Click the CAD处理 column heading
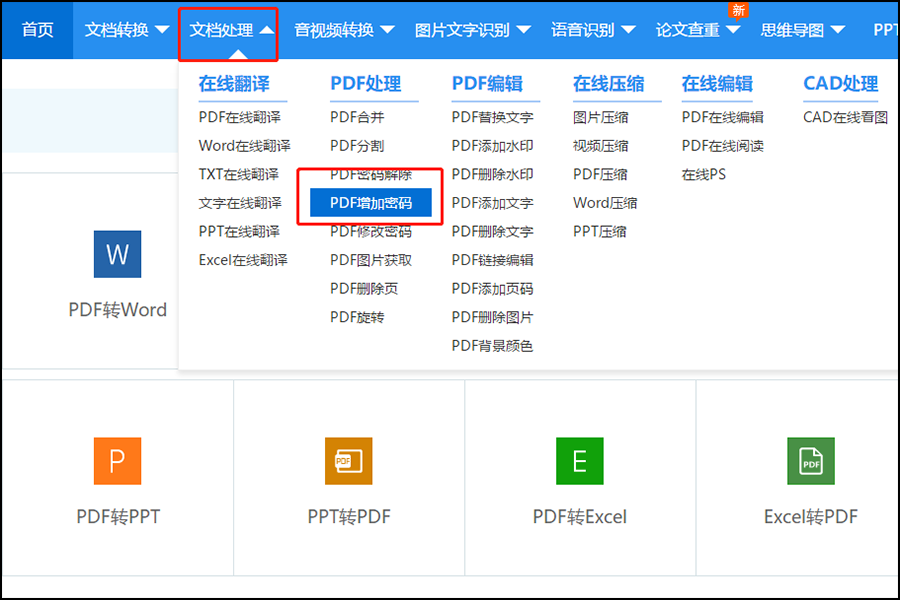Image resolution: width=900 pixels, height=600 pixels. click(840, 84)
